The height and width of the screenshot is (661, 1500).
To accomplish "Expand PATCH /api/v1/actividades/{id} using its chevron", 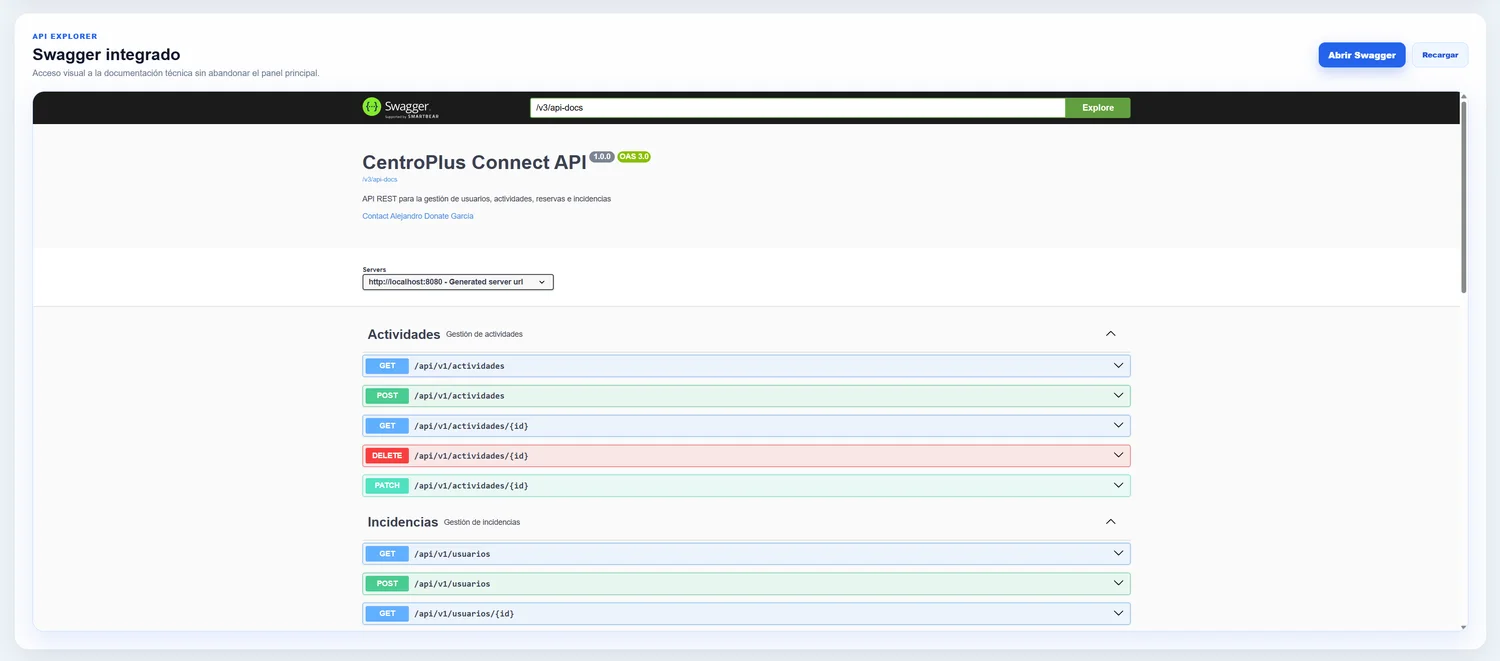I will coord(1119,486).
